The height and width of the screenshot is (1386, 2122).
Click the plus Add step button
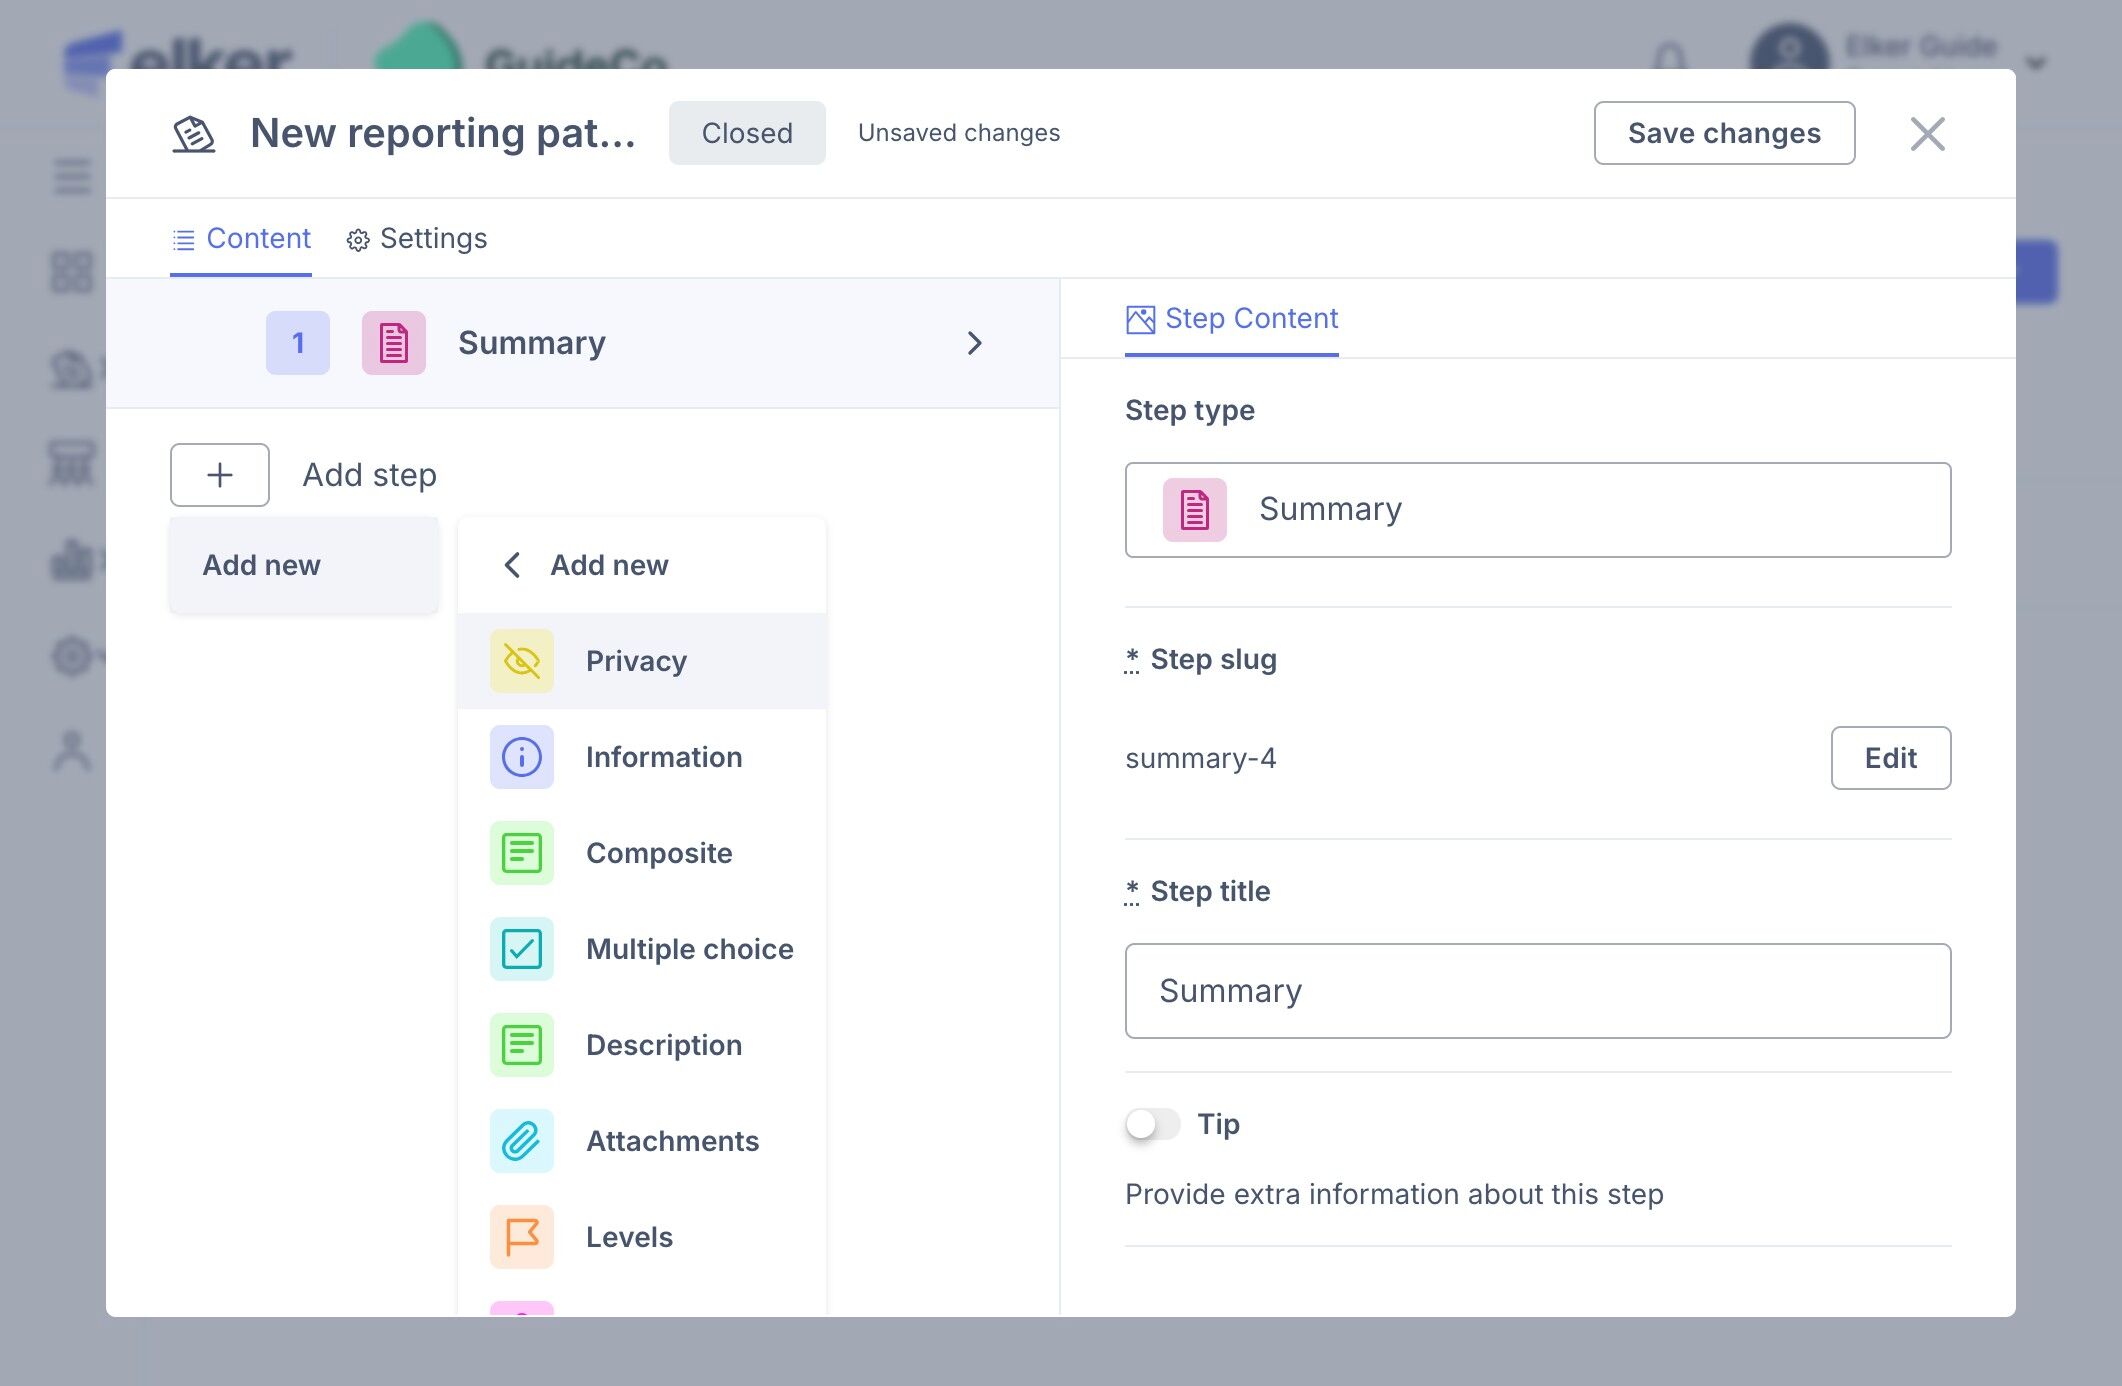pos(220,475)
